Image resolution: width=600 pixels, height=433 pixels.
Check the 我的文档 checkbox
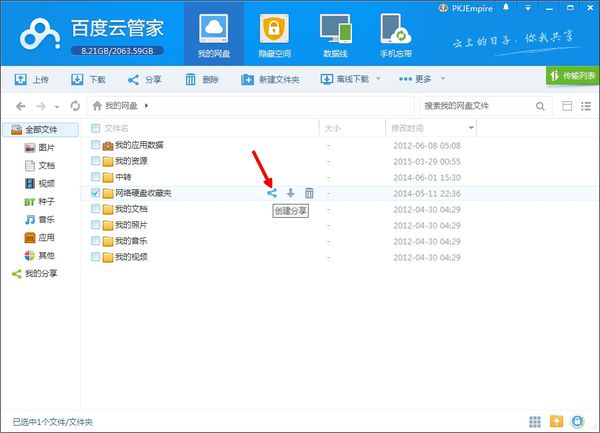click(95, 209)
